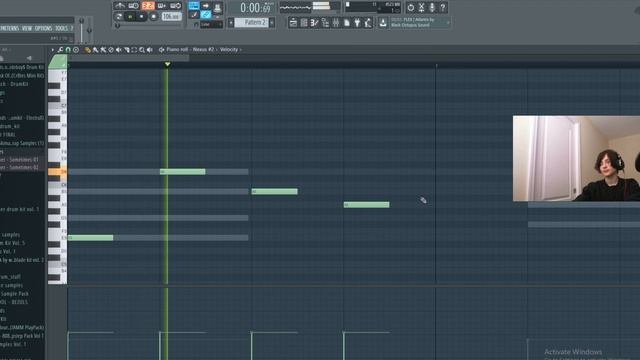Select the Paint brush tool

96,50
